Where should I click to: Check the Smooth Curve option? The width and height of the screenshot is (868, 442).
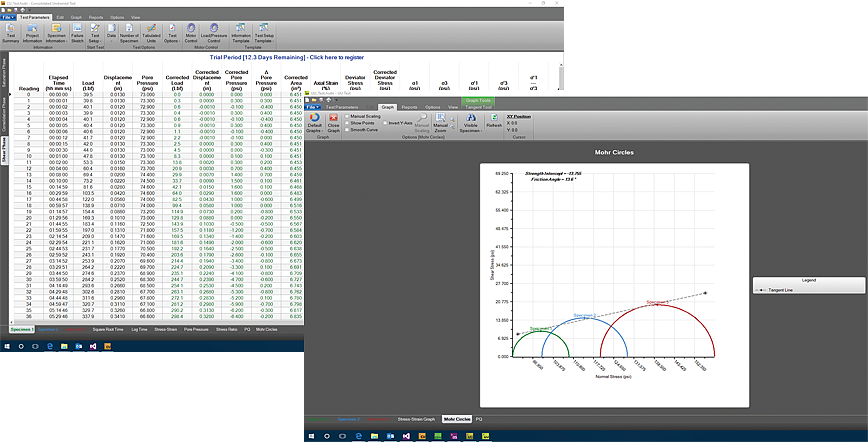pos(346,130)
